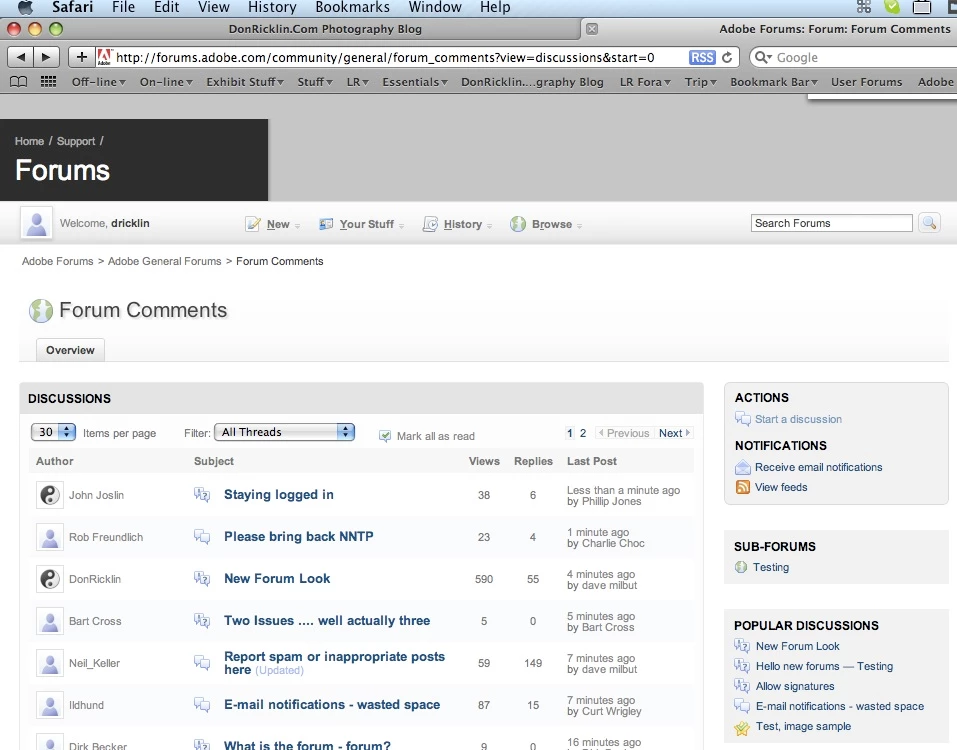Open Receive email notifications link
Screen dimensions: 957x750
(x=818, y=467)
